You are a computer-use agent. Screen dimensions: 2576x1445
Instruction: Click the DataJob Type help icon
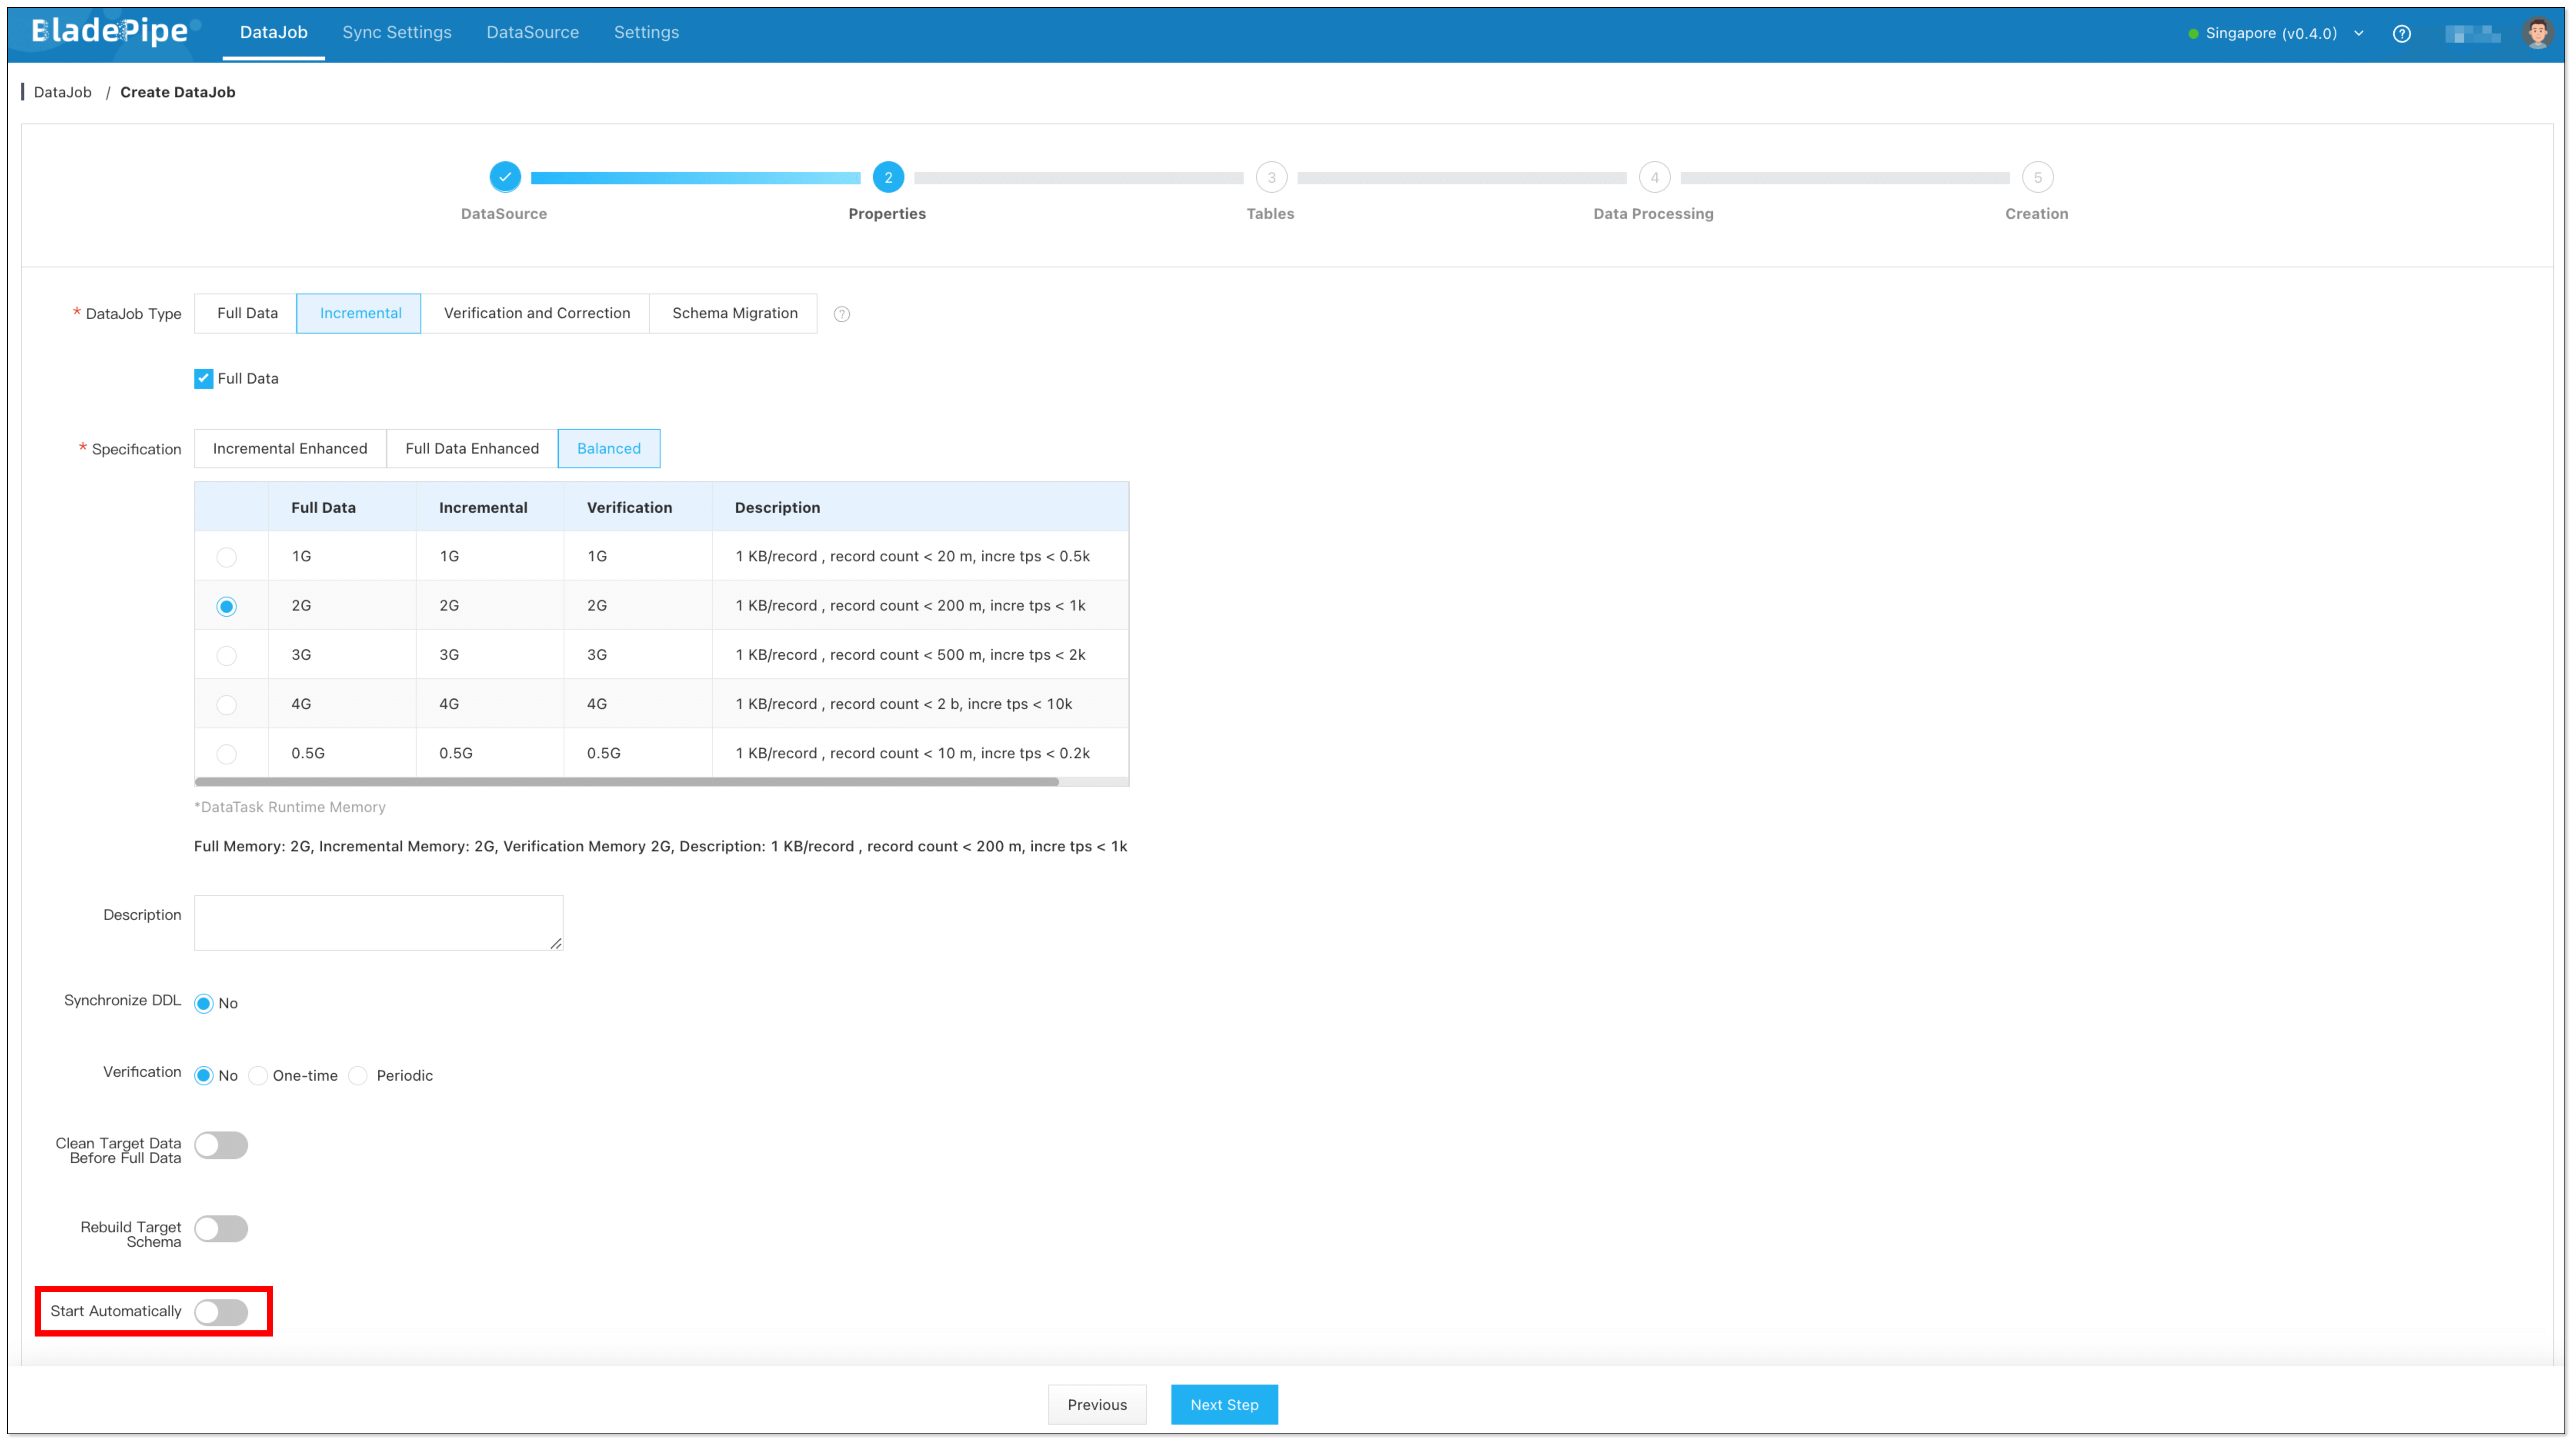pos(842,314)
